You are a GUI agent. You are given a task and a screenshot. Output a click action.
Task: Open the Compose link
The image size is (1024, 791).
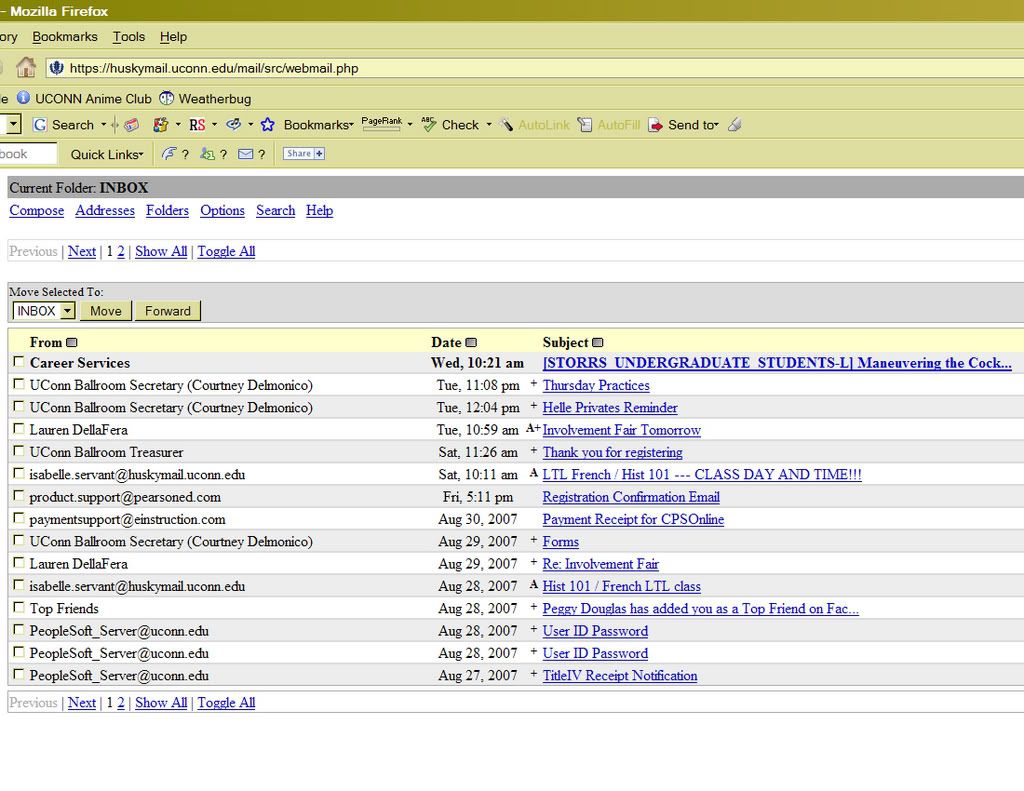[36, 211]
